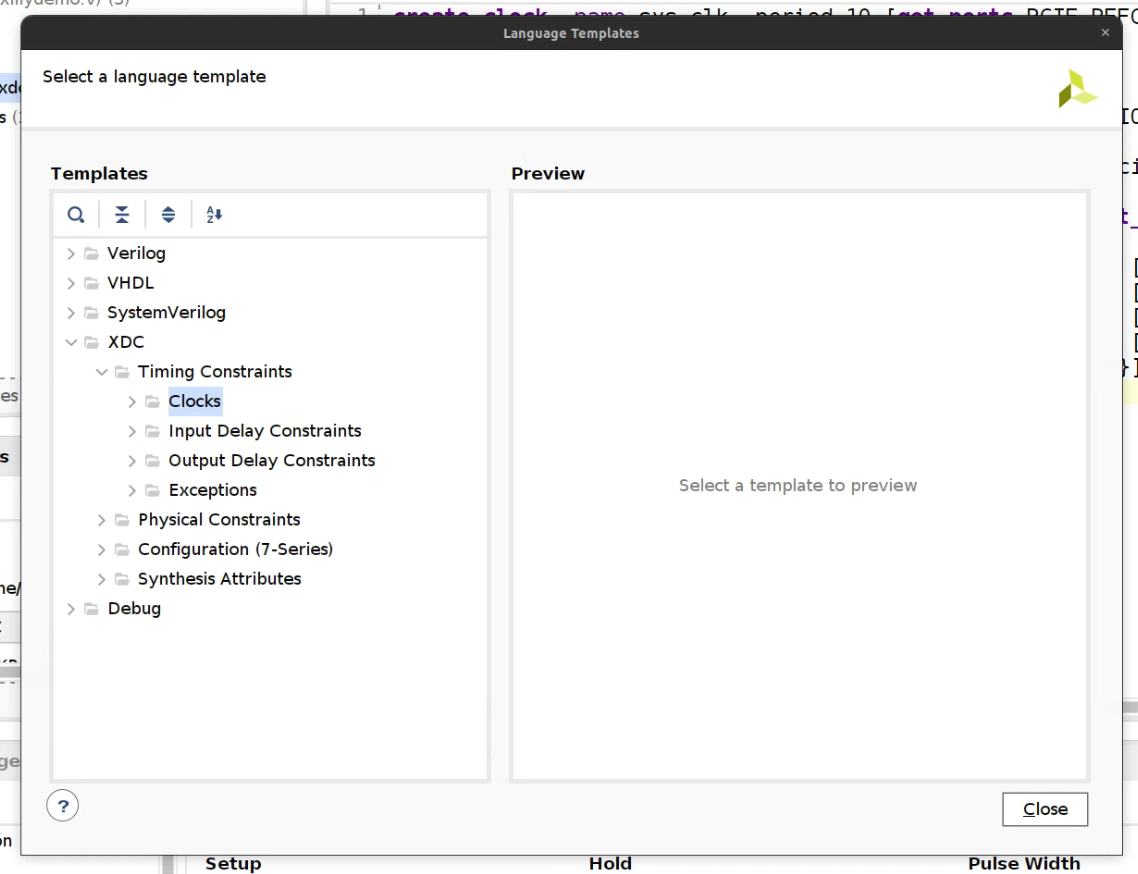Click the Configuration (7-Series) folder icon

point(122,550)
